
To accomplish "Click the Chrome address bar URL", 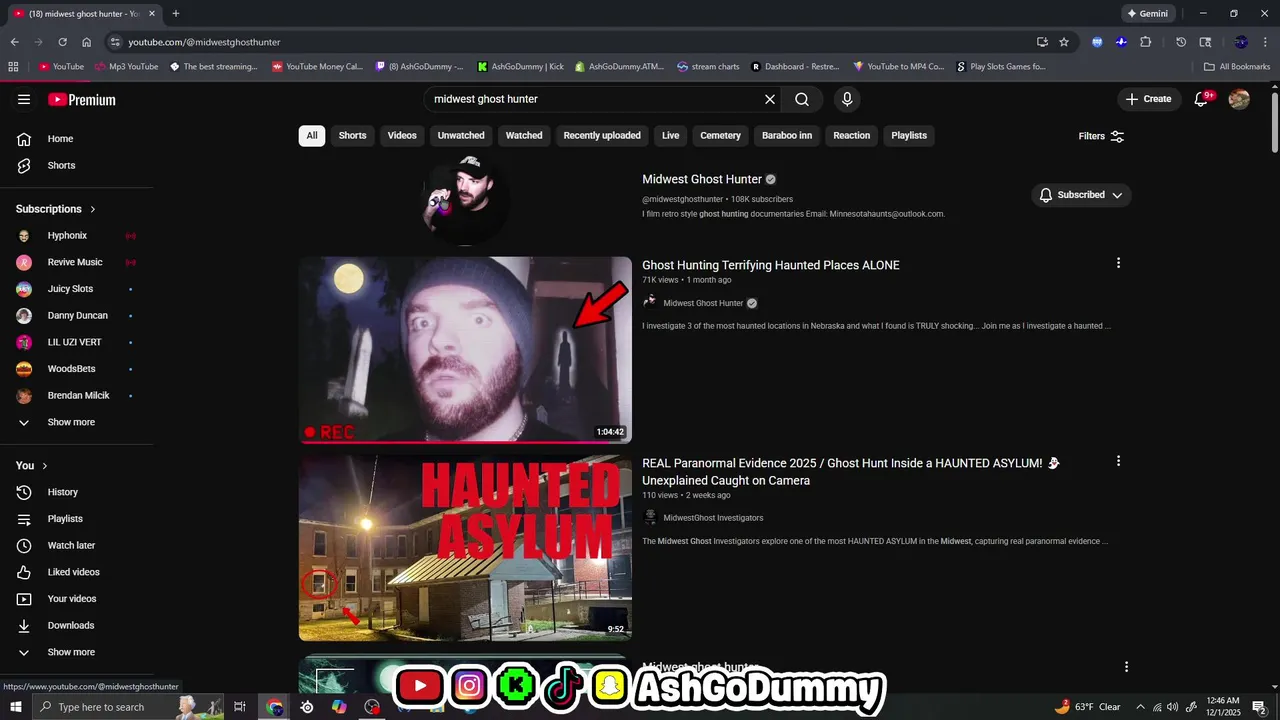I will 204,42.
